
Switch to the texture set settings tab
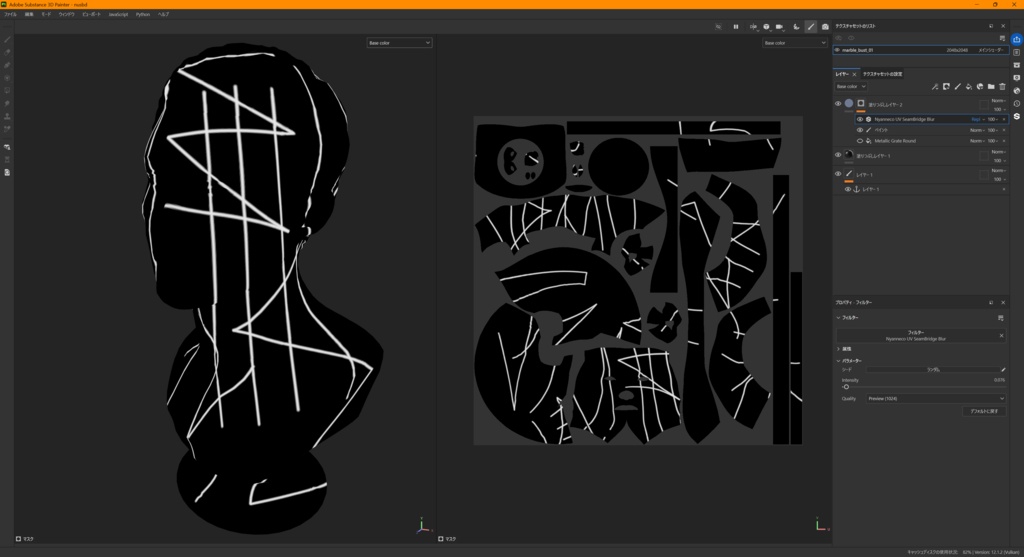[882, 74]
